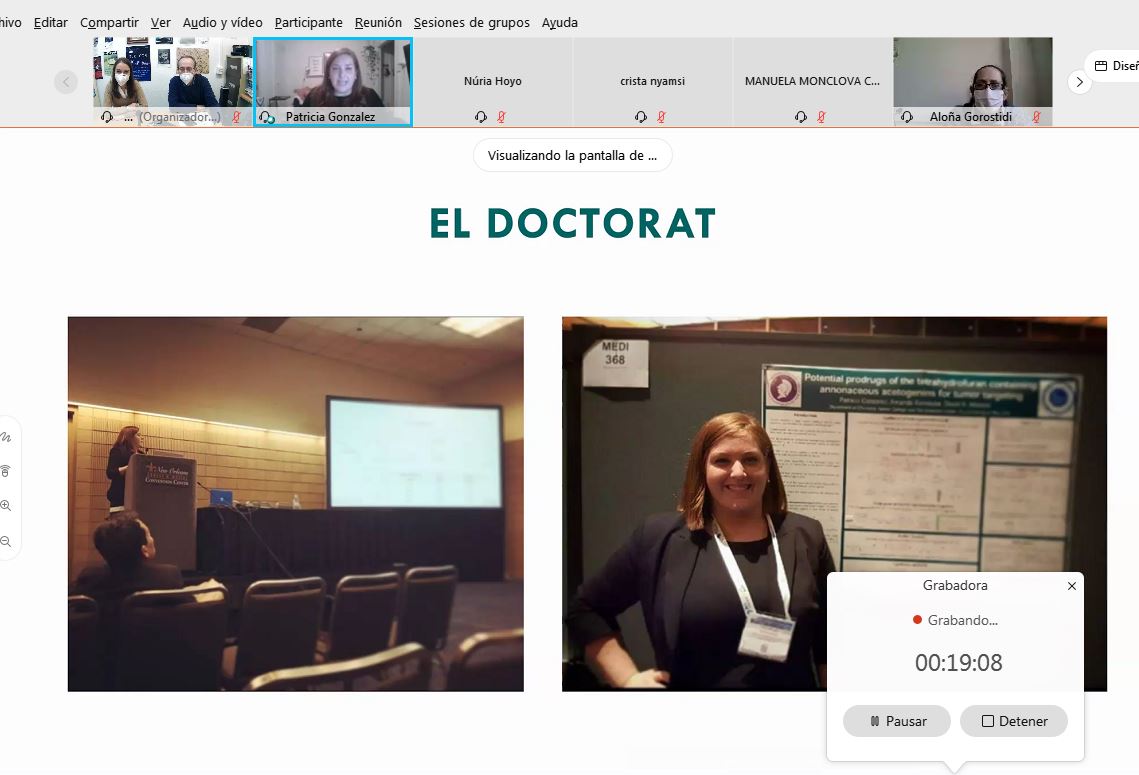Click crista nyamsi's headset audio icon
1139x775 pixels.
point(641,117)
